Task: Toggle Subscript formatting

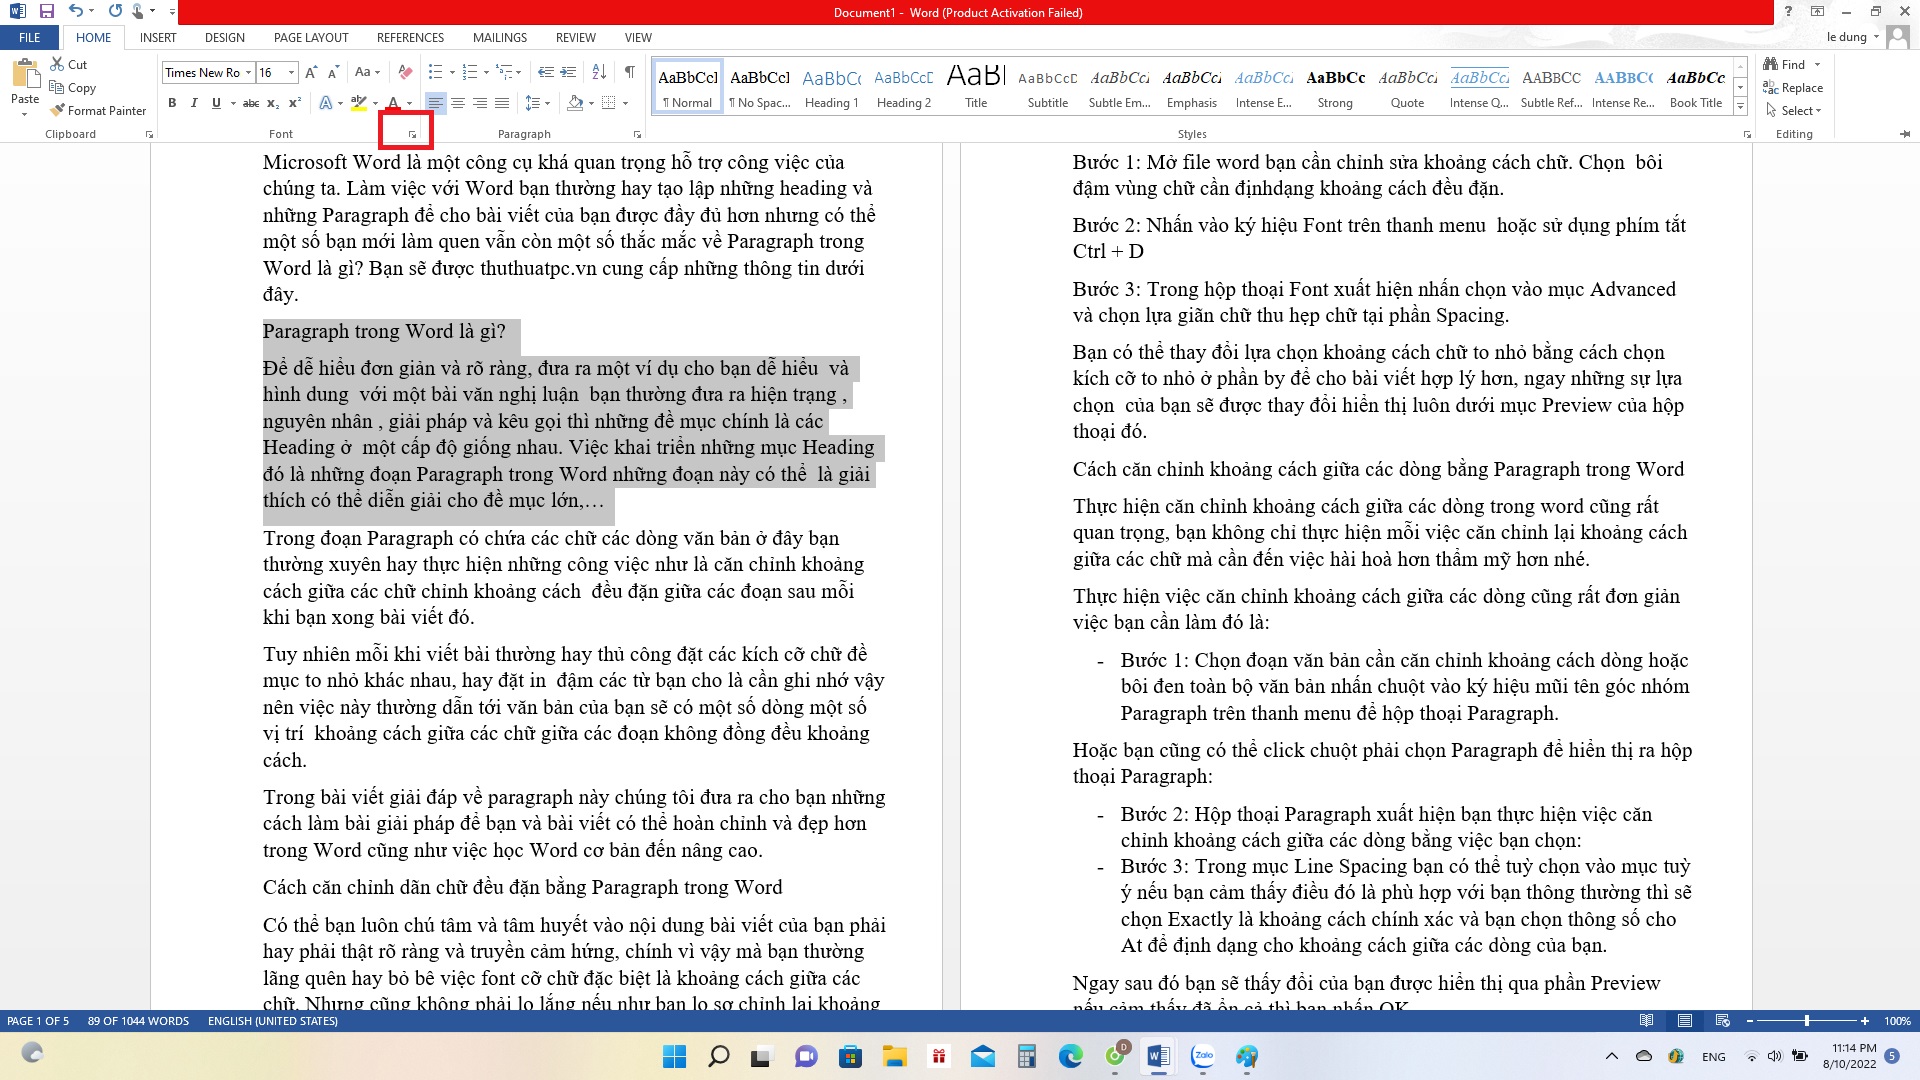Action: (x=273, y=102)
